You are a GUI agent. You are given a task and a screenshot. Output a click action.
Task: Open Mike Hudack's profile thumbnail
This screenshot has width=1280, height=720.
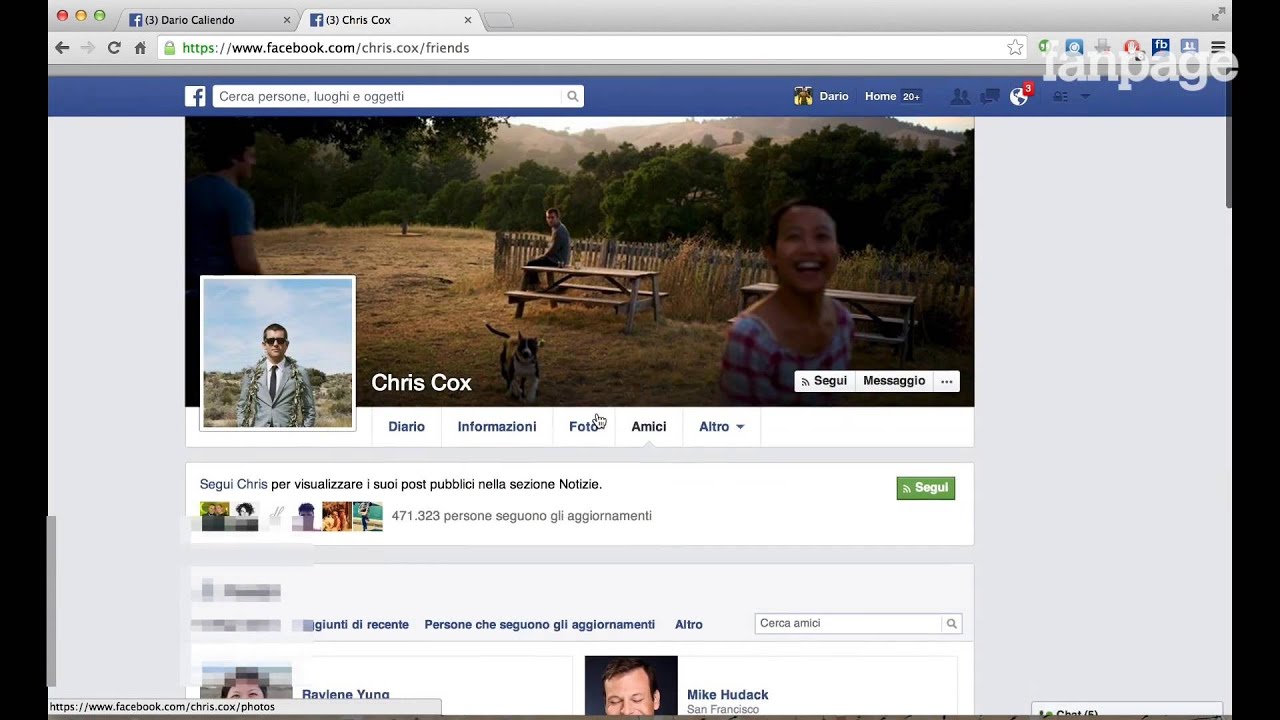click(631, 686)
